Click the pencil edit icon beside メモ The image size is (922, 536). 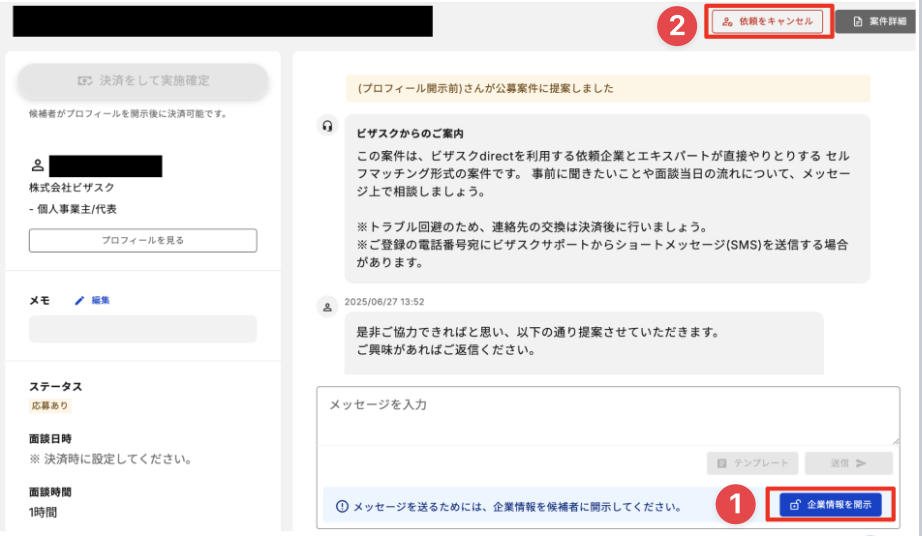pyautogui.click(x=79, y=300)
